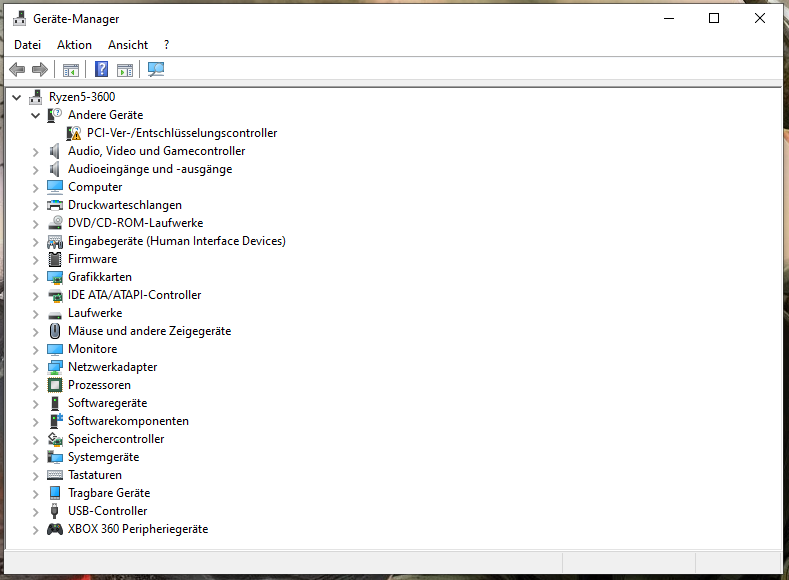Expand the Laufwerke category
The image size is (789, 580).
35,314
